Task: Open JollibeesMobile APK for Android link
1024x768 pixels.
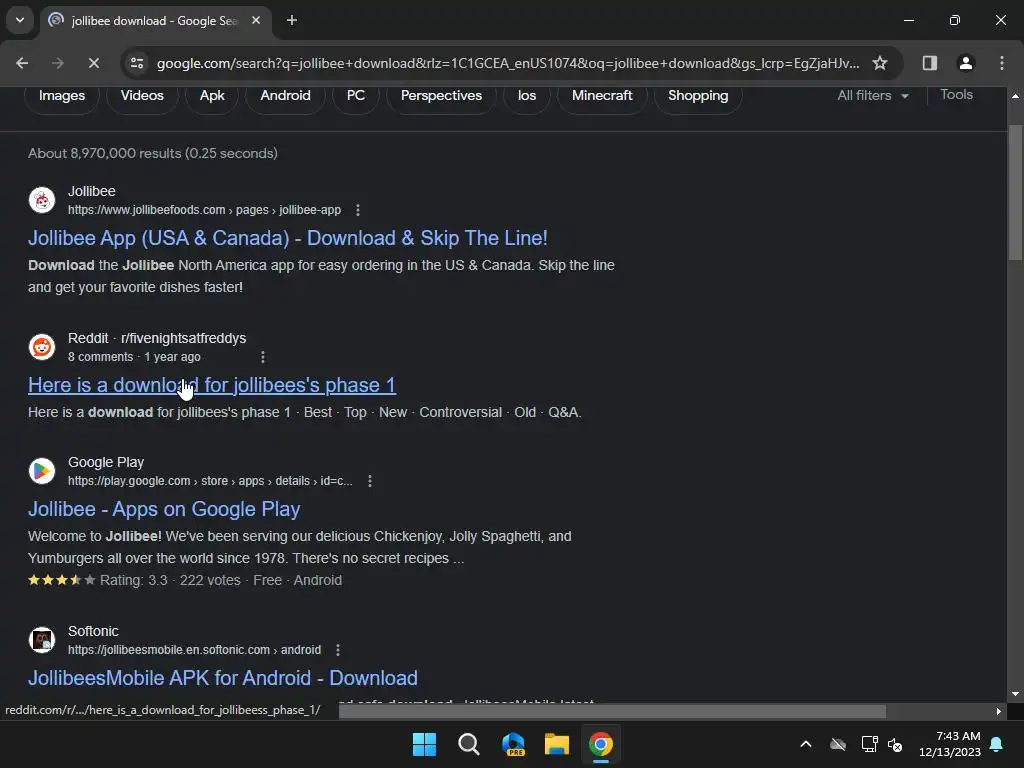Action: point(223,678)
